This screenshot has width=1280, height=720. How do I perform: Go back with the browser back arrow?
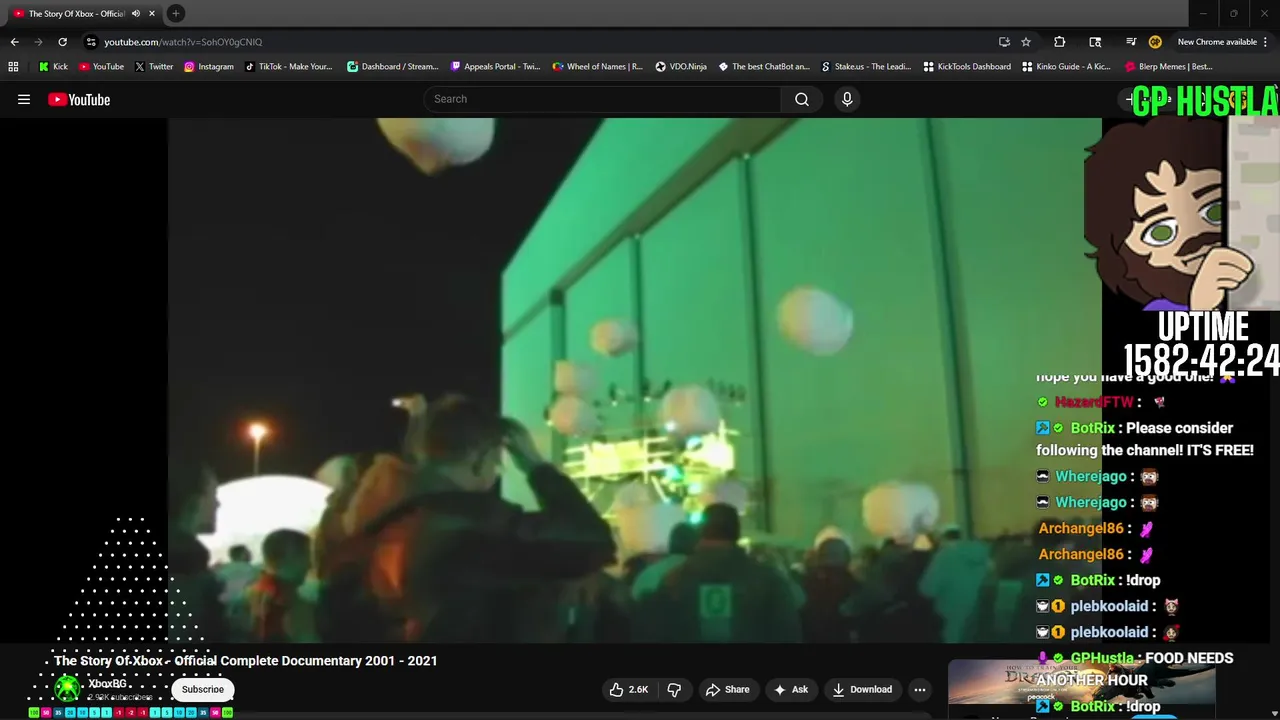[14, 42]
